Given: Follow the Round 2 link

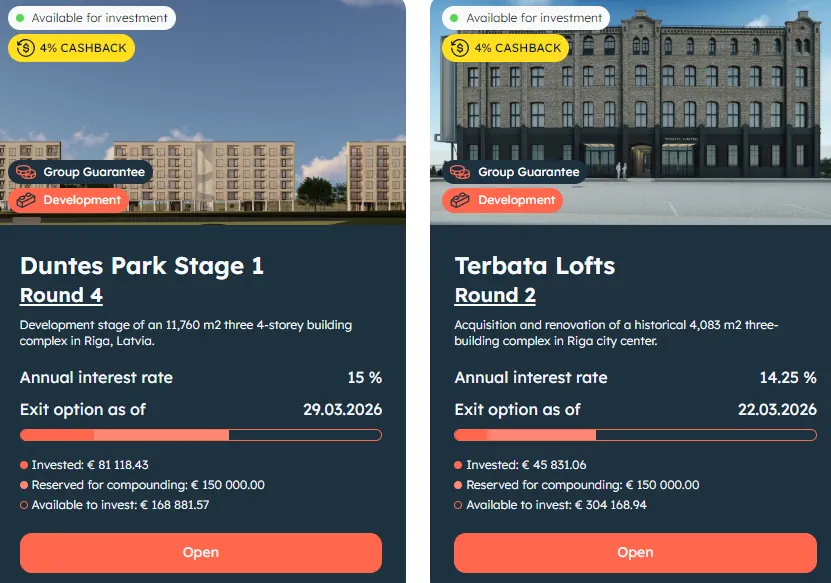Looking at the screenshot, I should (495, 295).
